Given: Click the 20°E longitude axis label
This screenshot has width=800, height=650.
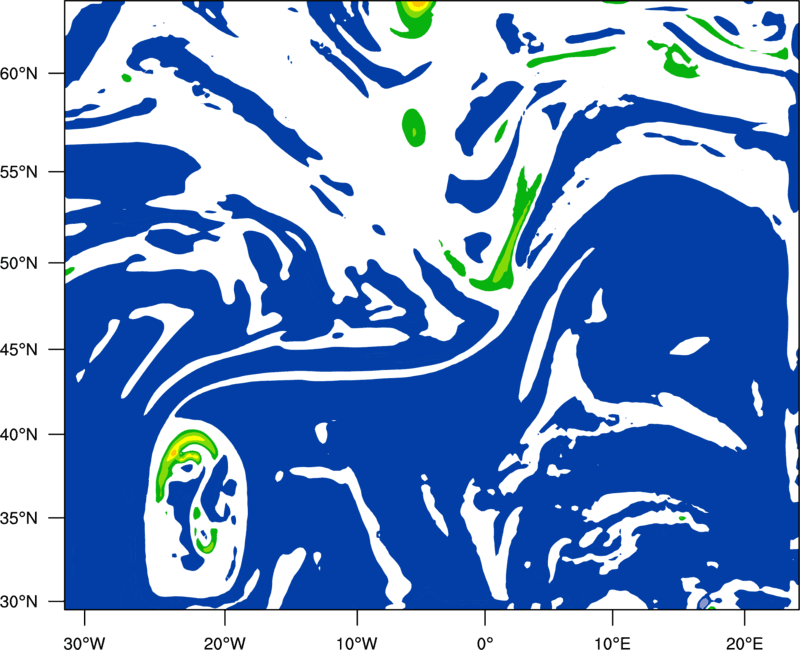Looking at the screenshot, I should pos(744,643).
